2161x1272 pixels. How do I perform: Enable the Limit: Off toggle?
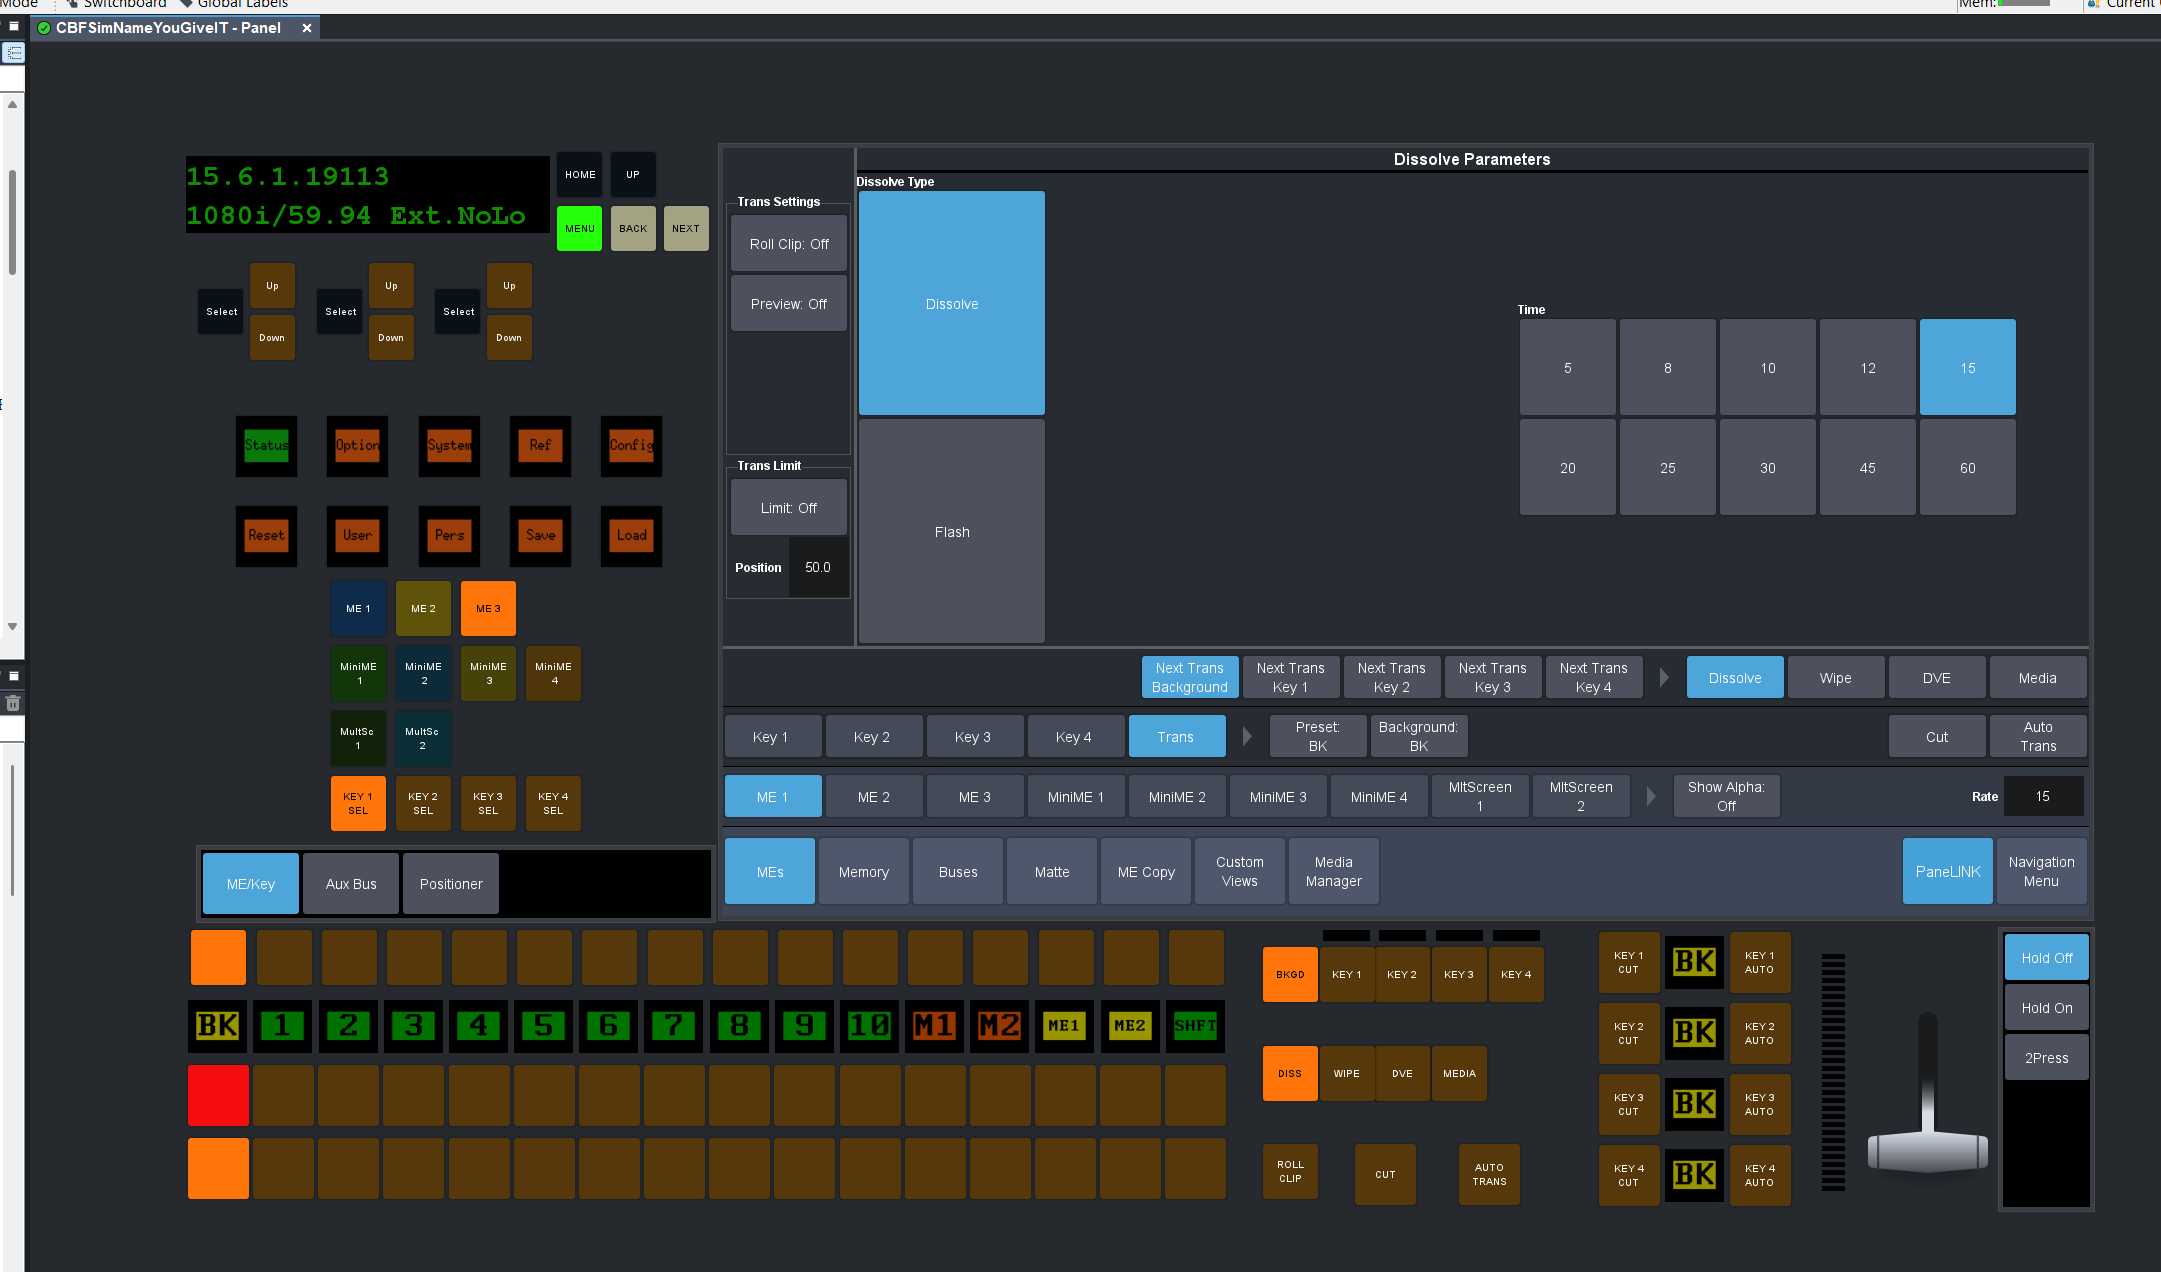[x=789, y=509]
